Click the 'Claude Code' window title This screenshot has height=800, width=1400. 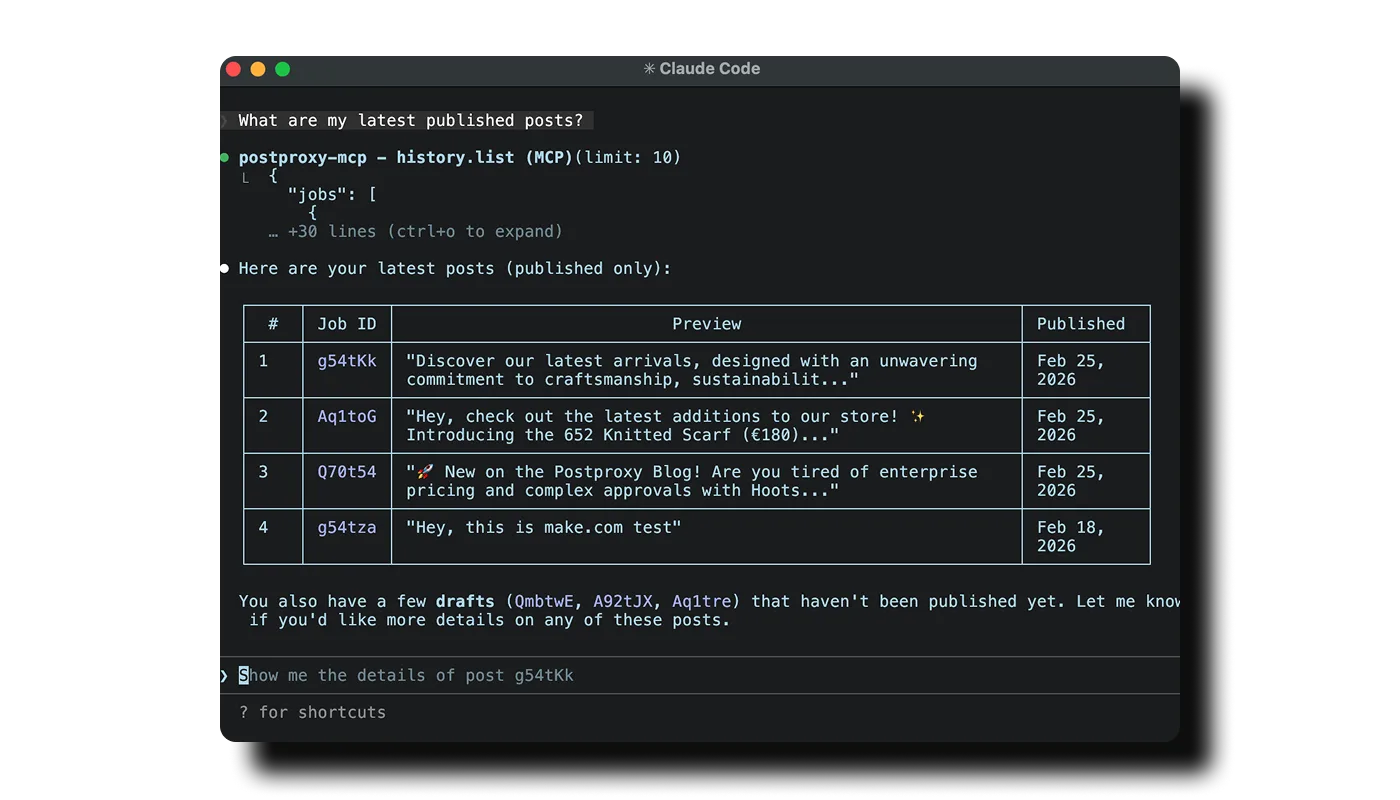710,69
